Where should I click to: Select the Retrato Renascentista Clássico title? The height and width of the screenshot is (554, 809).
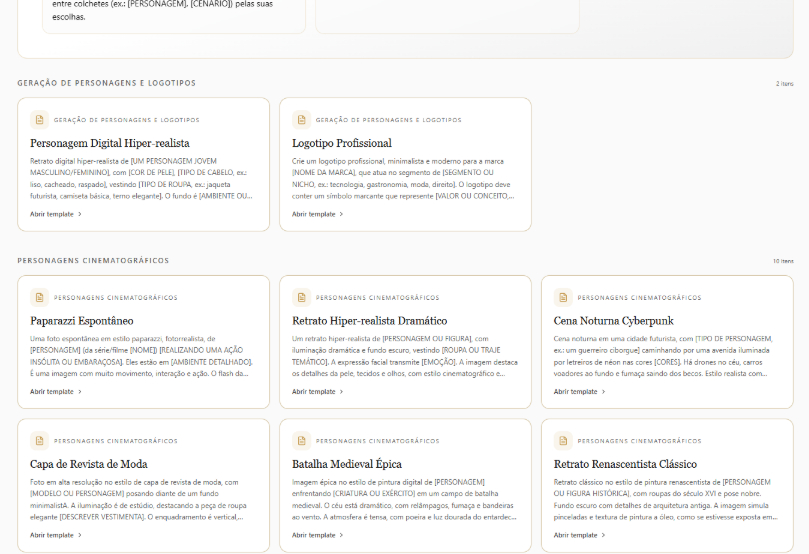[x=625, y=464]
